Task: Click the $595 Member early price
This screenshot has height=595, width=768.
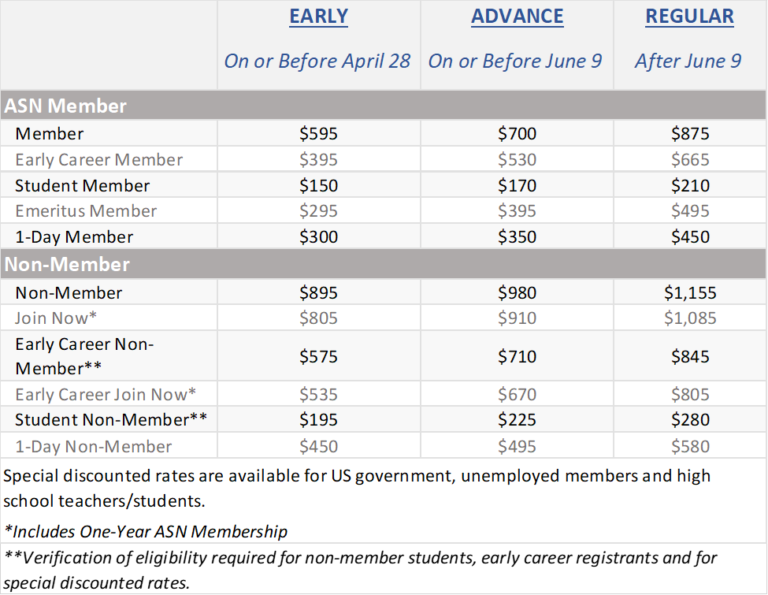Action: tap(319, 134)
